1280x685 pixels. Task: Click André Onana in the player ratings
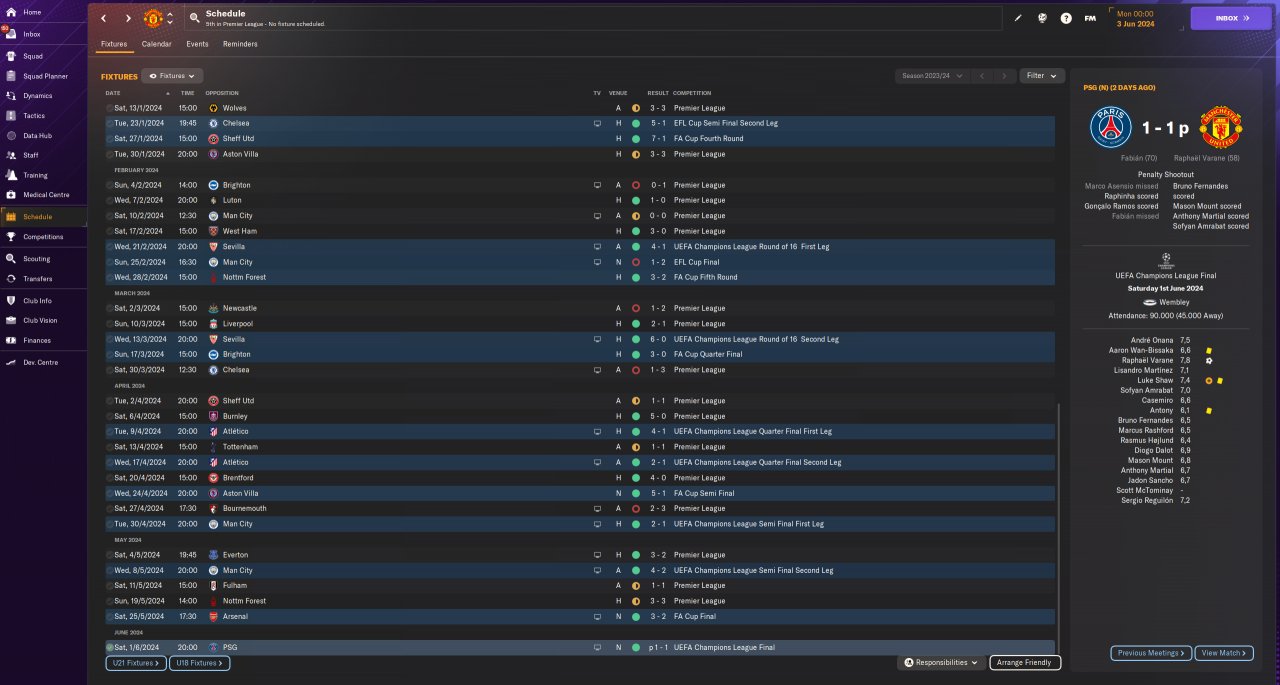pyautogui.click(x=1153, y=340)
